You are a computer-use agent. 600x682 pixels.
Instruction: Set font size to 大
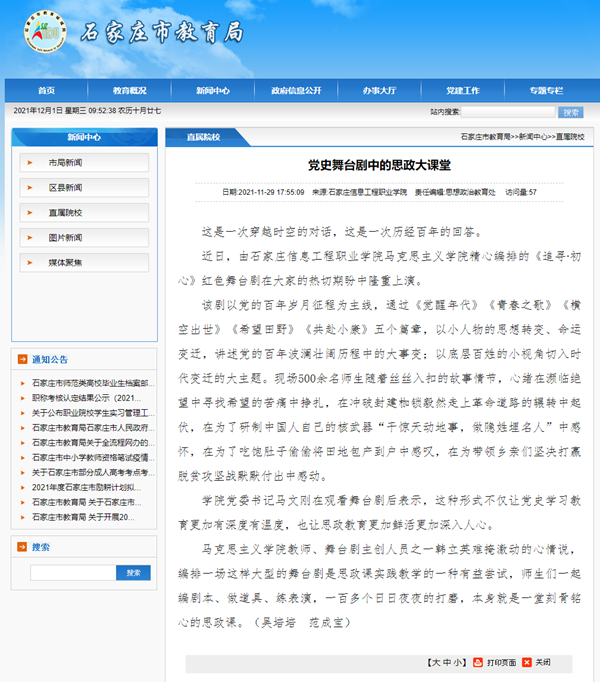coord(433,662)
